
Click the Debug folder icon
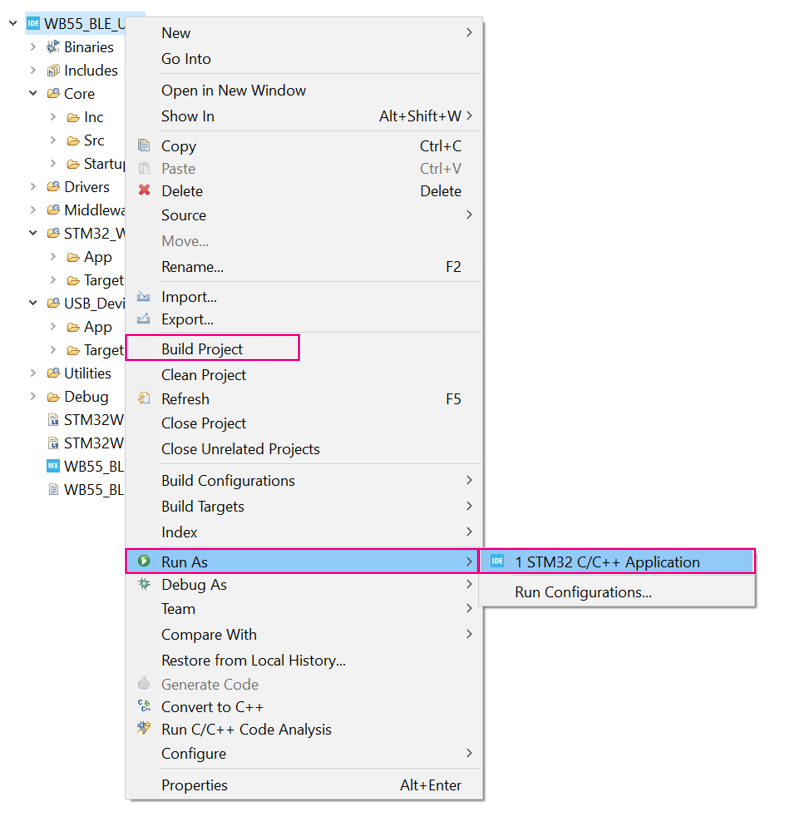click(x=53, y=397)
